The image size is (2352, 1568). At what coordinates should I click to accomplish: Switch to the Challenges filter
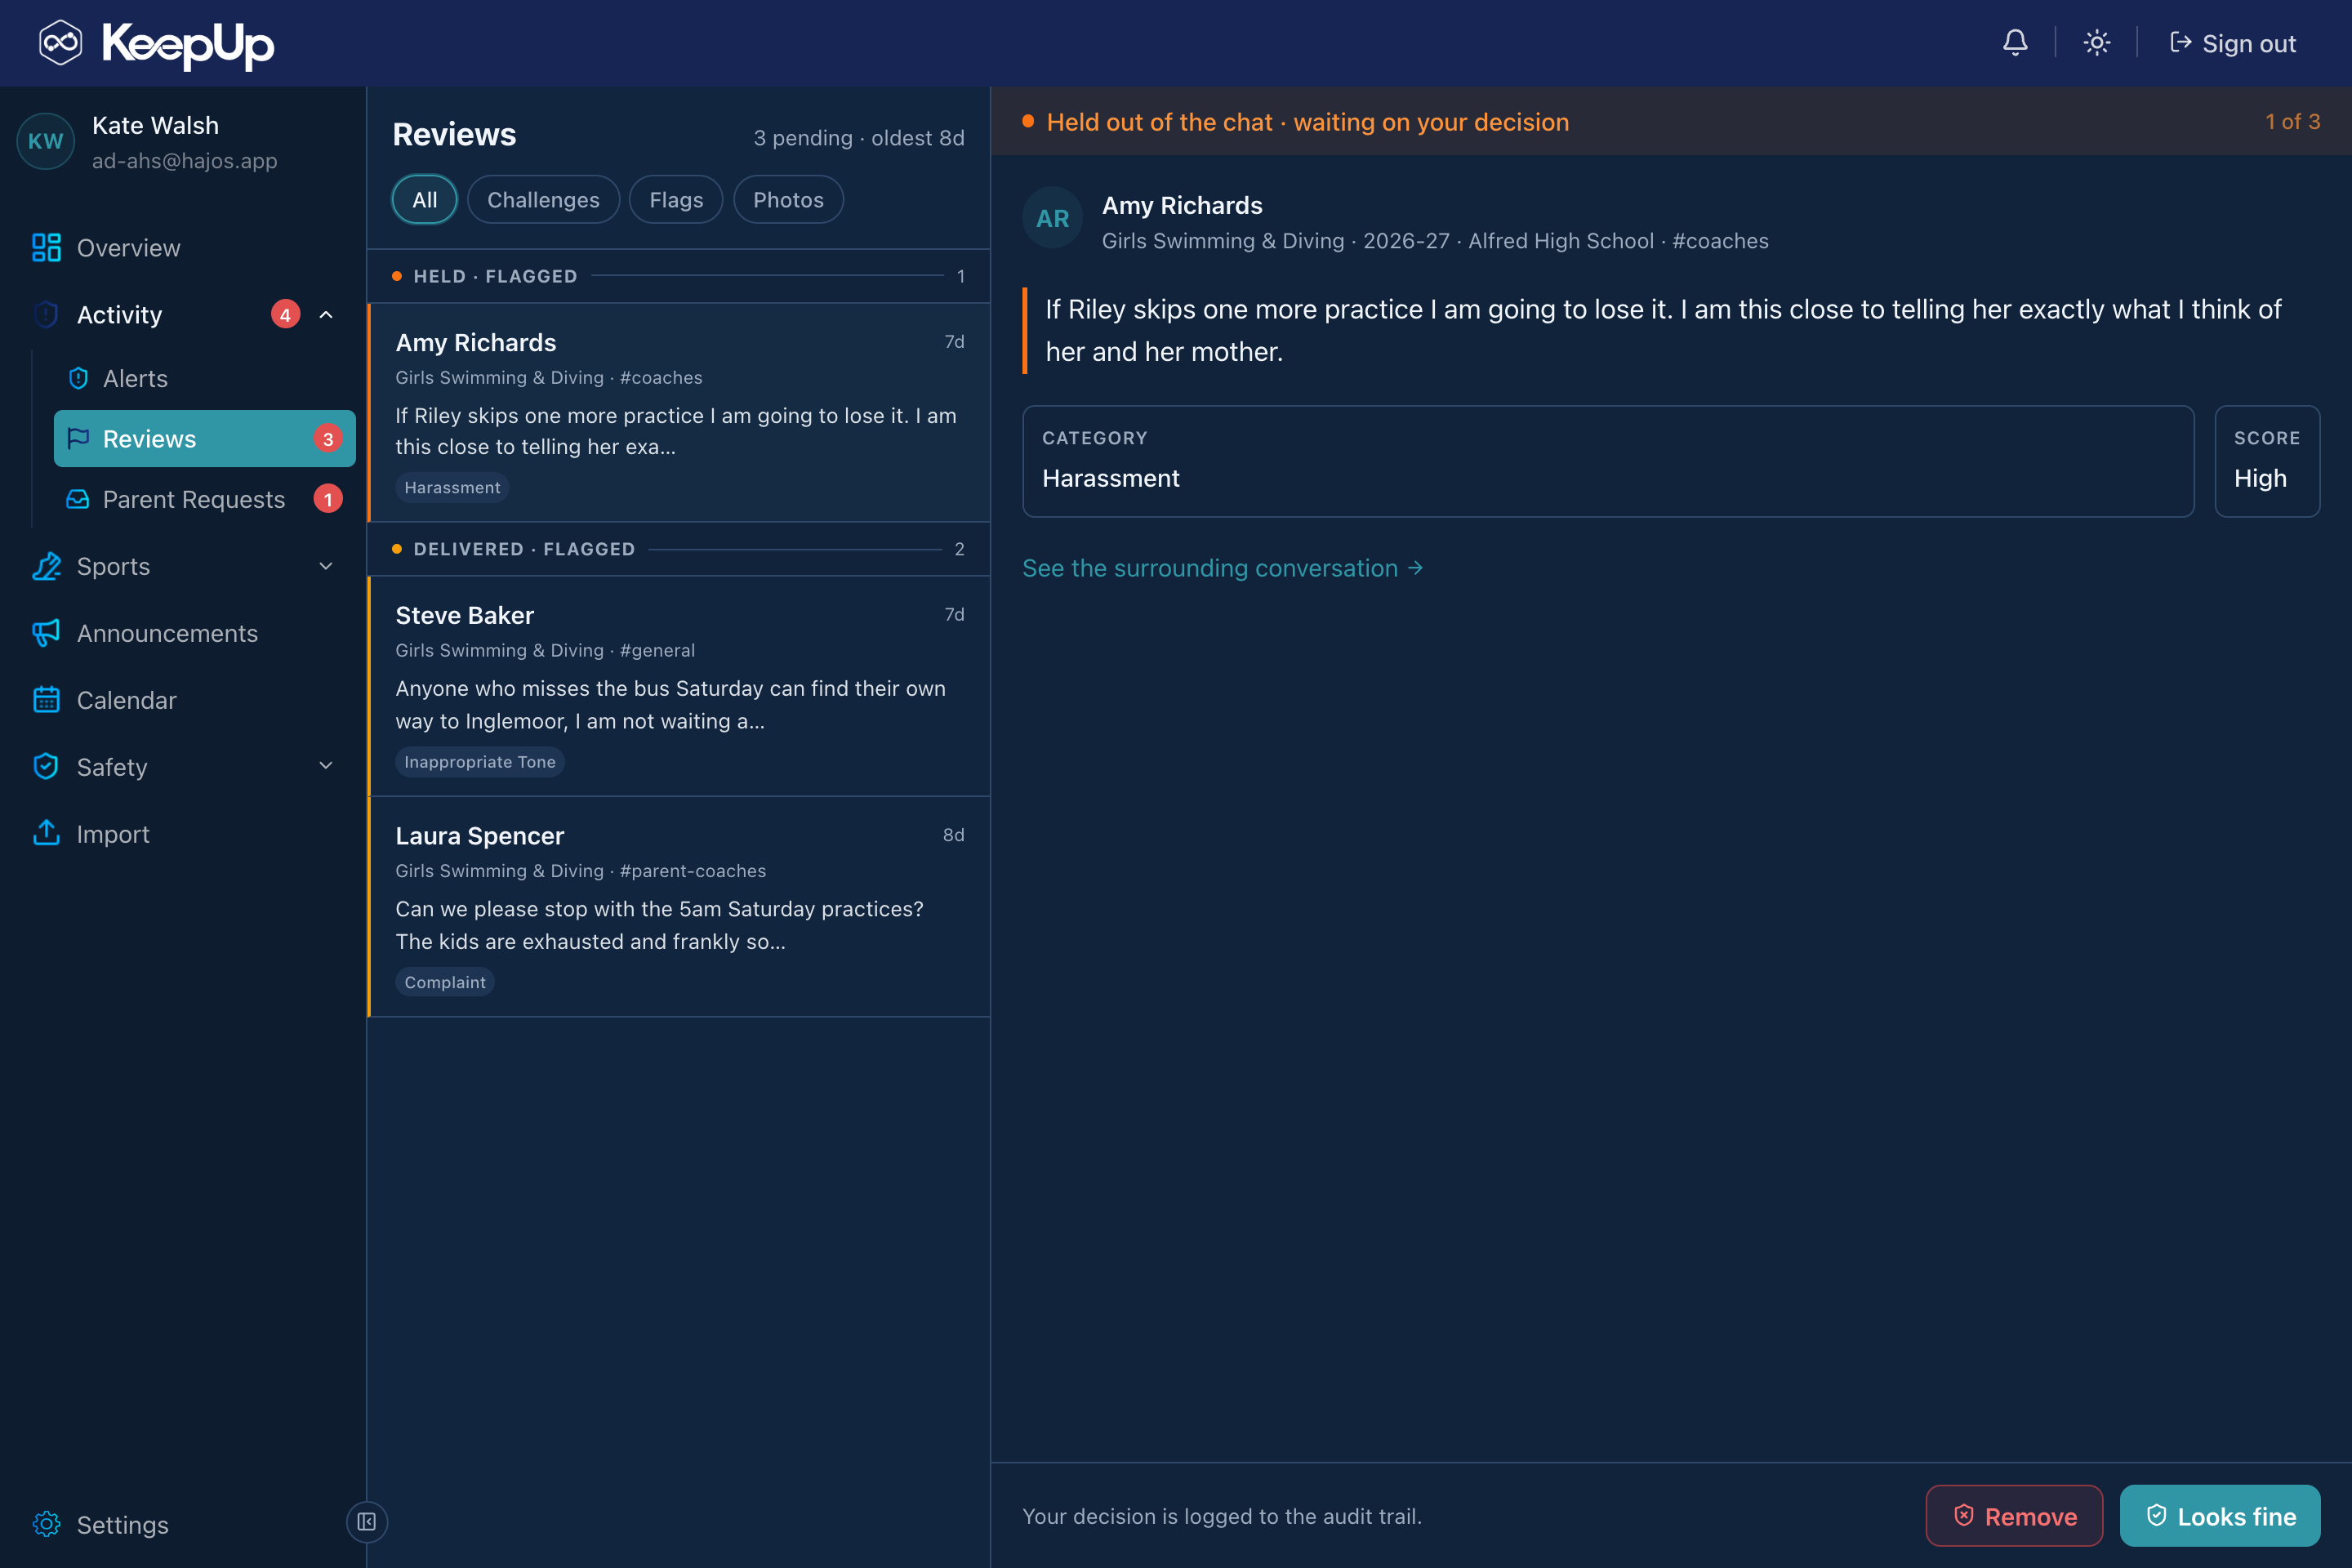point(543,199)
